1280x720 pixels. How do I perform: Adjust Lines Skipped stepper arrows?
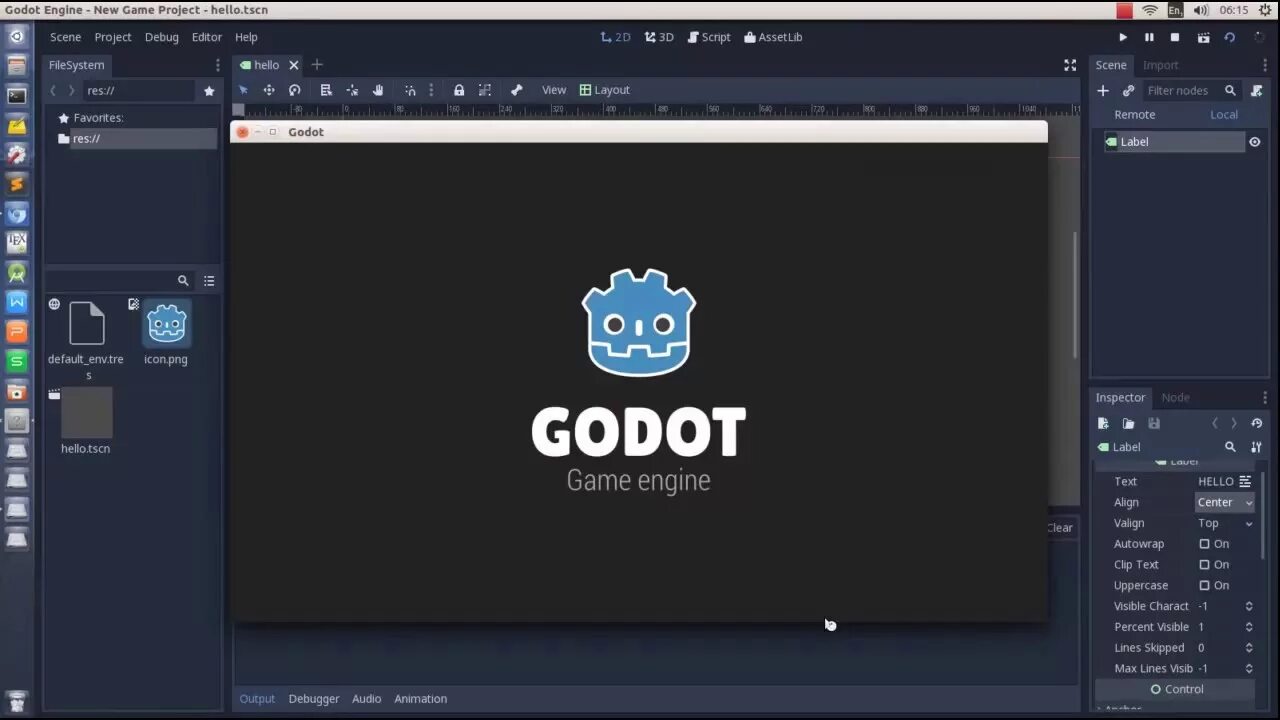1249,648
